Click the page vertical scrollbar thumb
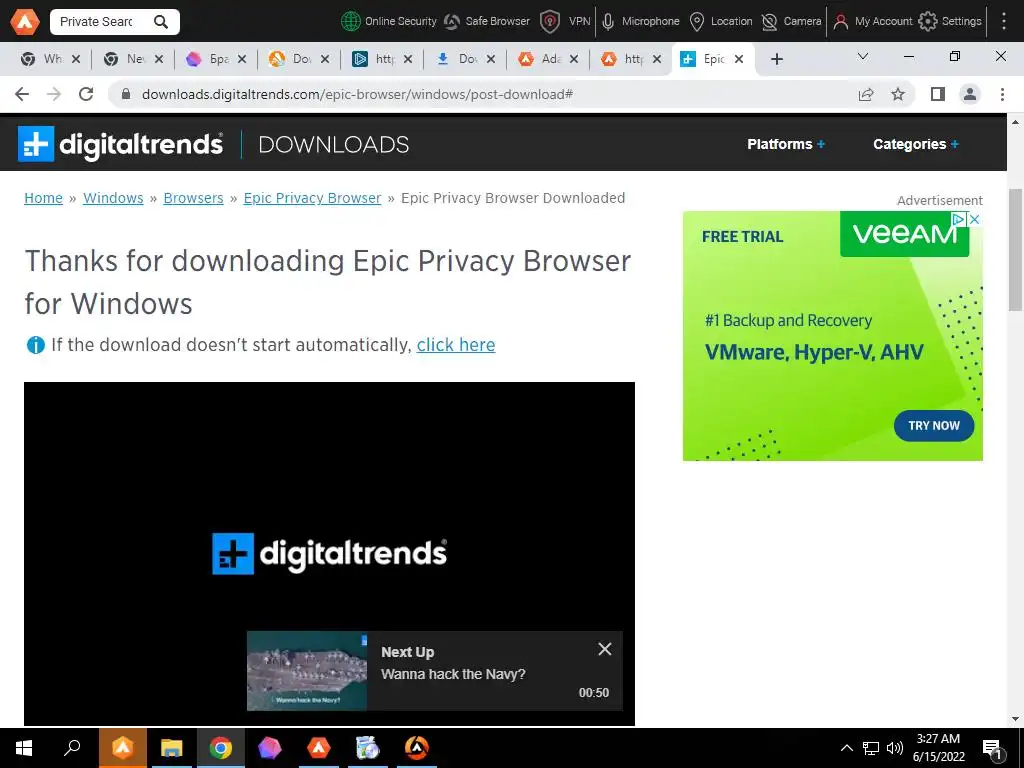The height and width of the screenshot is (768, 1024). tap(1016, 251)
